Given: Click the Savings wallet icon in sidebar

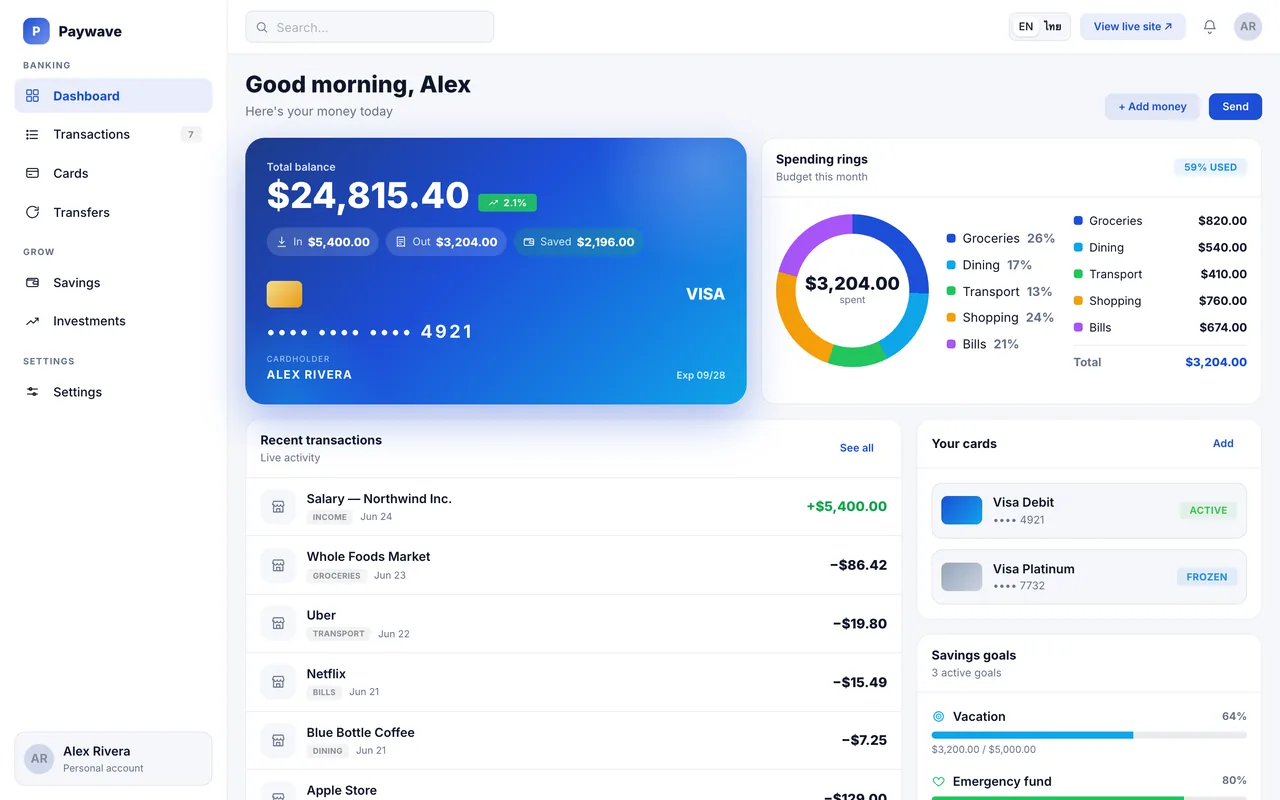Looking at the screenshot, I should (32, 283).
